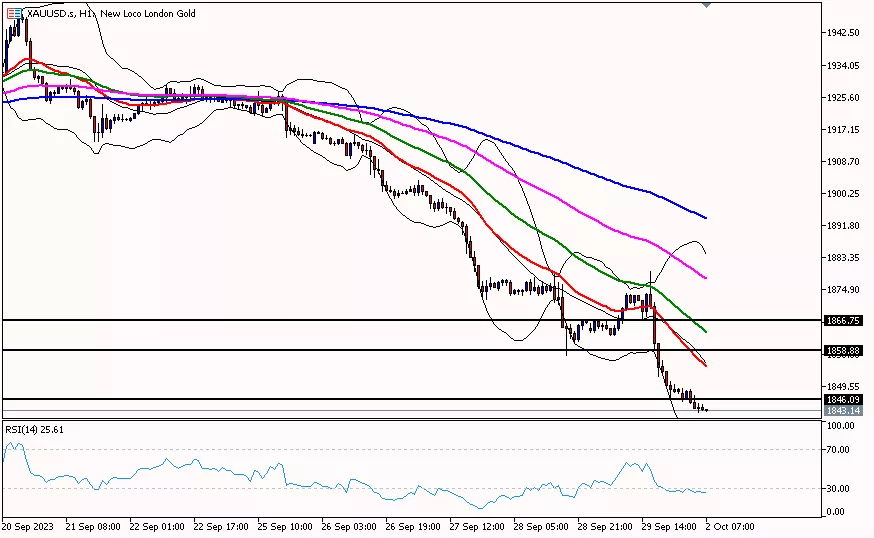Click the 1908.70 price scale value
The width and height of the screenshot is (874, 538).
pos(843,162)
